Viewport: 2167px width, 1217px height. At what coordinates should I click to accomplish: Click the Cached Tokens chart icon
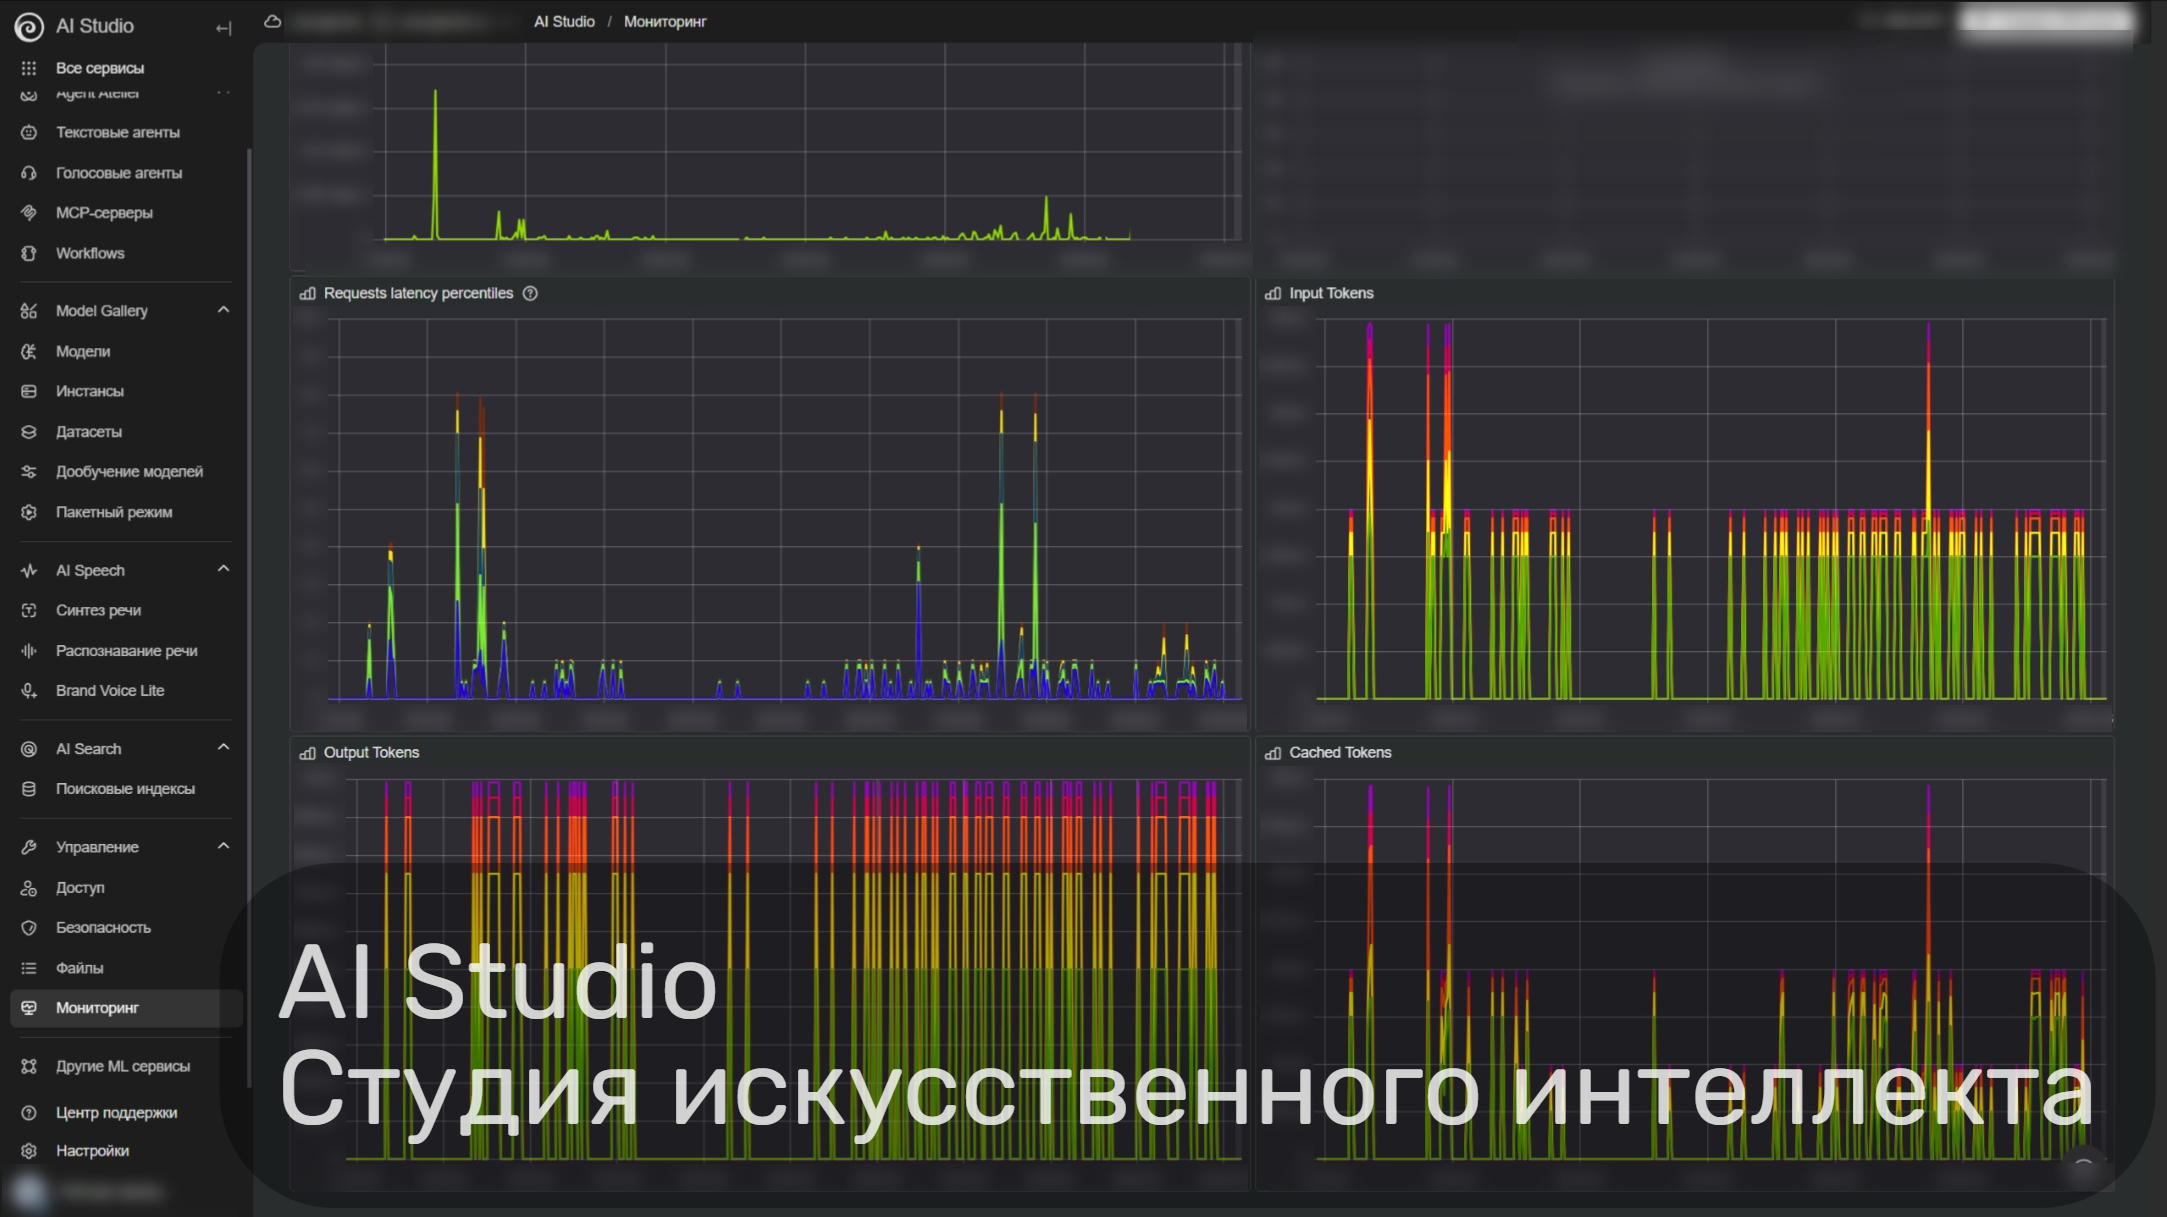click(x=1273, y=753)
